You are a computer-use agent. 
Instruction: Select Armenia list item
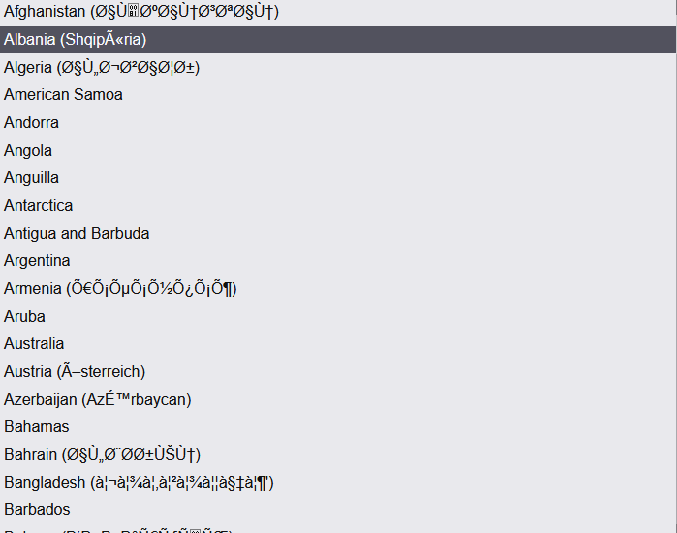[x=338, y=289]
